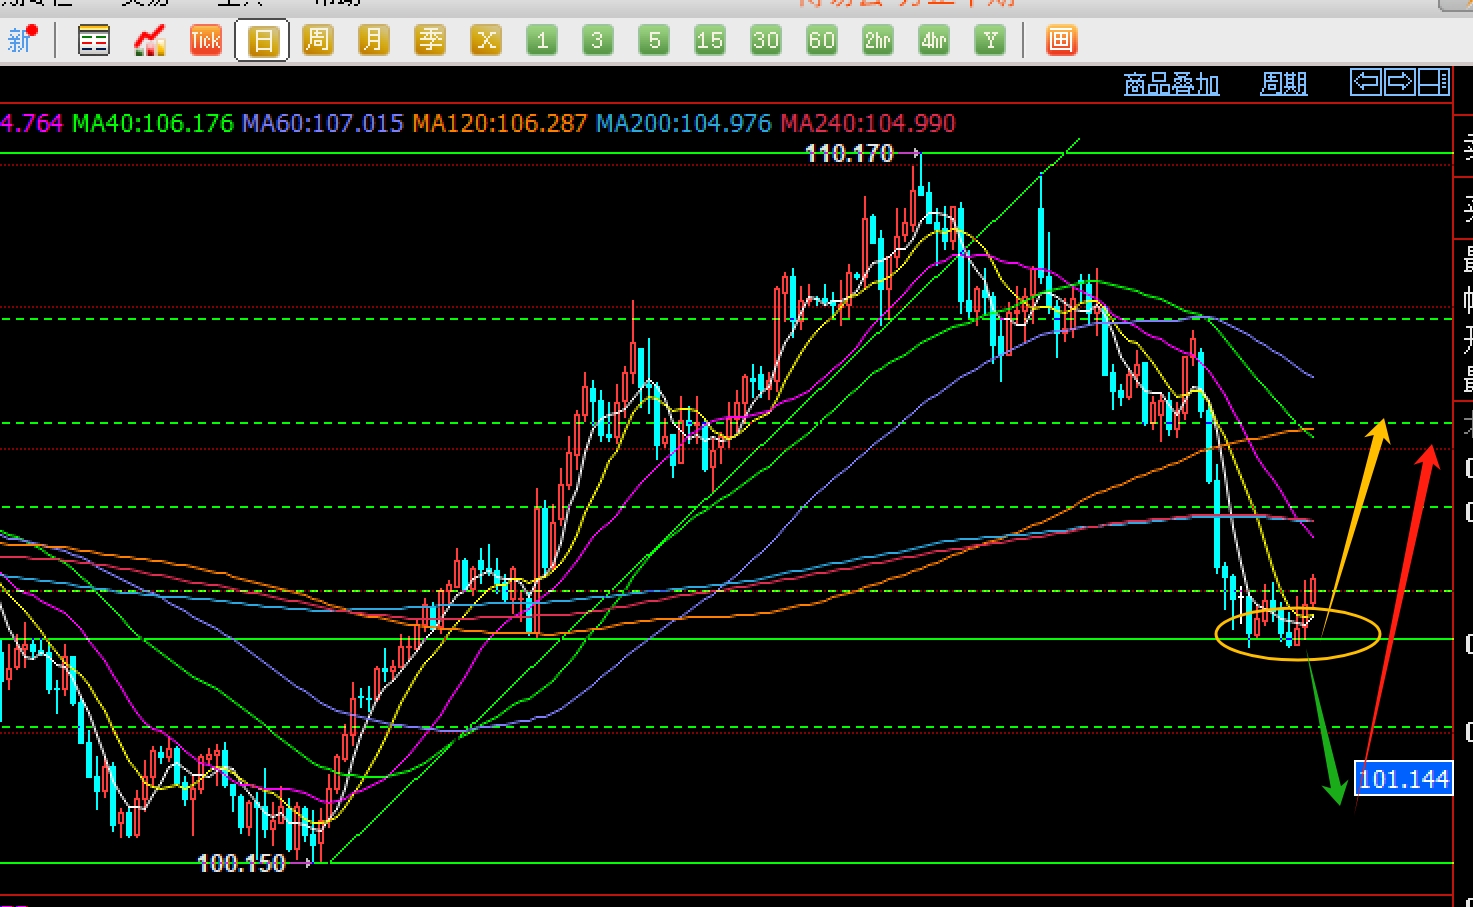Click the 新 news icon with red dot

coord(21,40)
